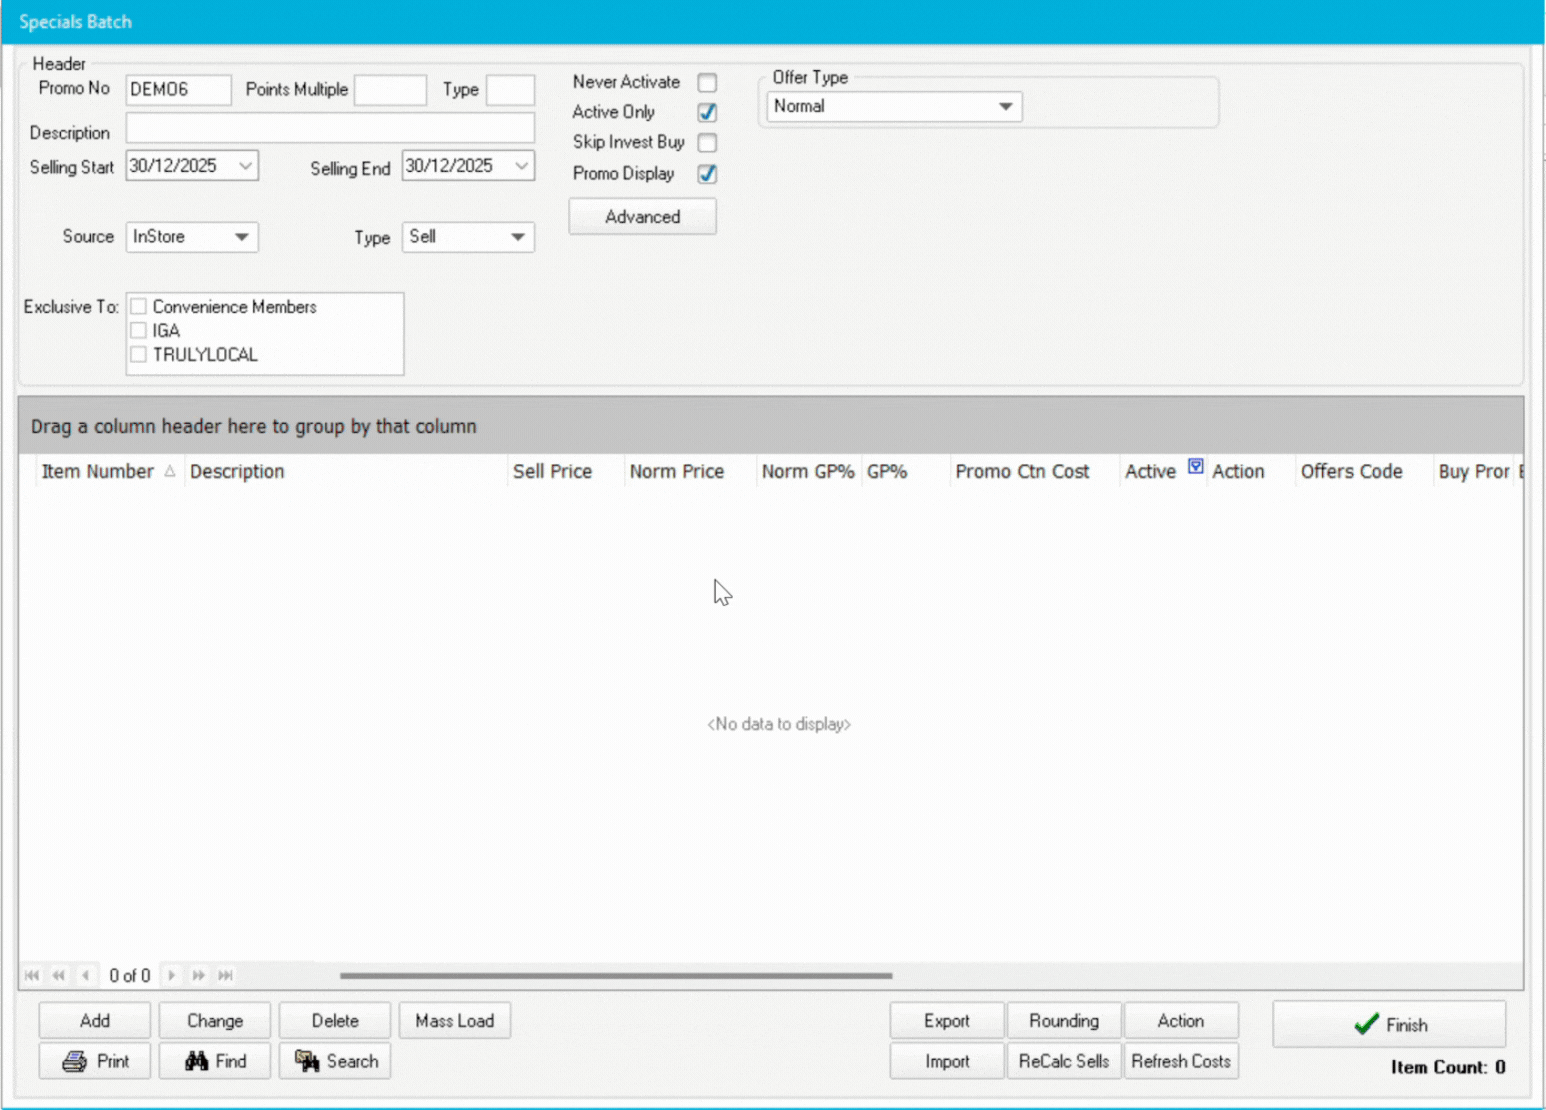Viewport: 1546px width, 1110px height.
Task: Open the Selling Start date picker
Action: (245, 166)
